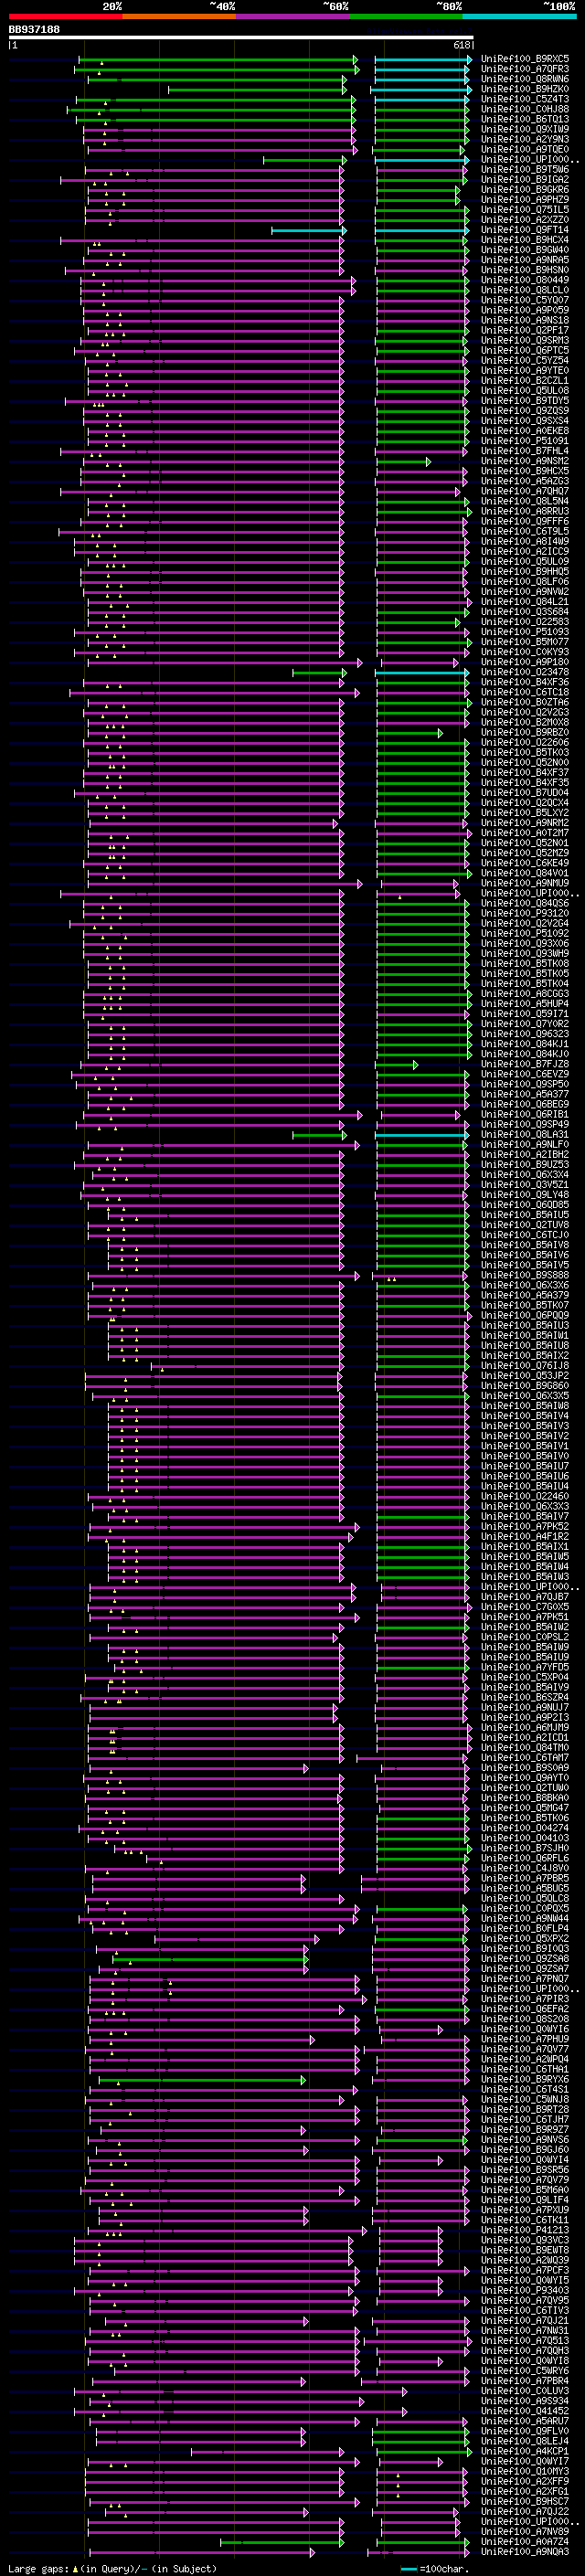Click the red 20% identity color bar

pyautogui.click(x=65, y=16)
